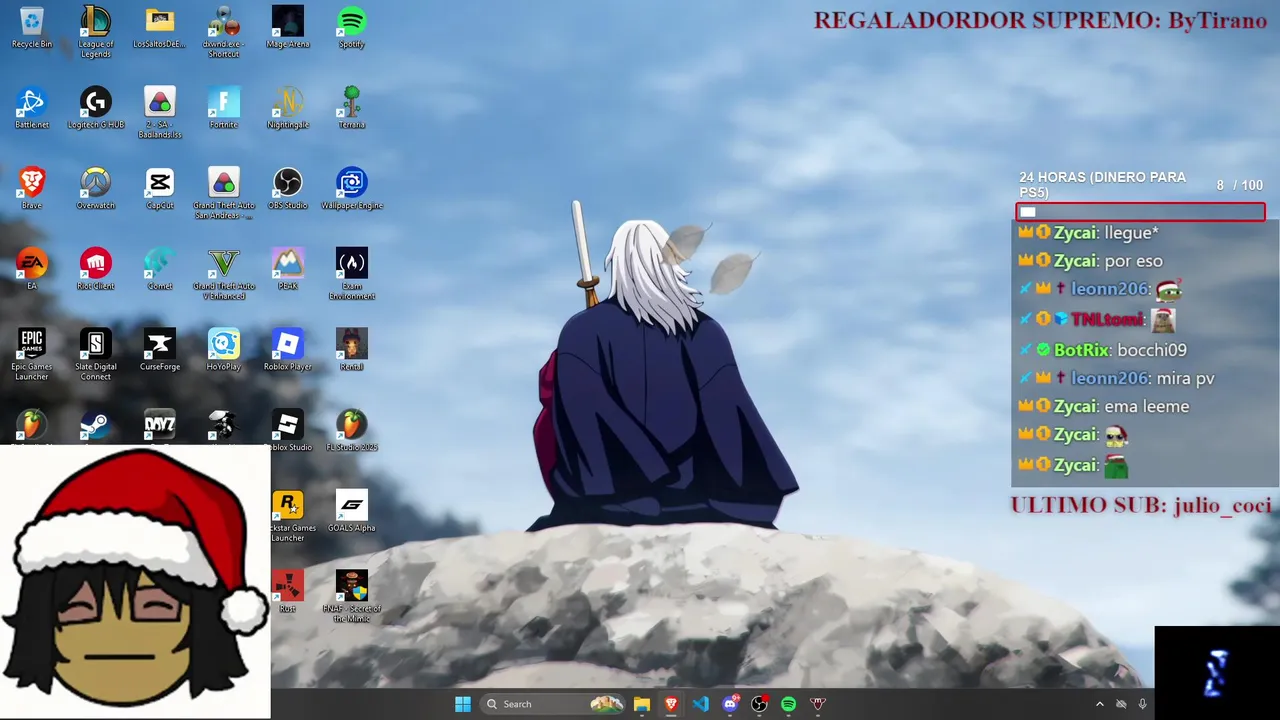Launch FNAF Secret of the Mimic

point(352,597)
